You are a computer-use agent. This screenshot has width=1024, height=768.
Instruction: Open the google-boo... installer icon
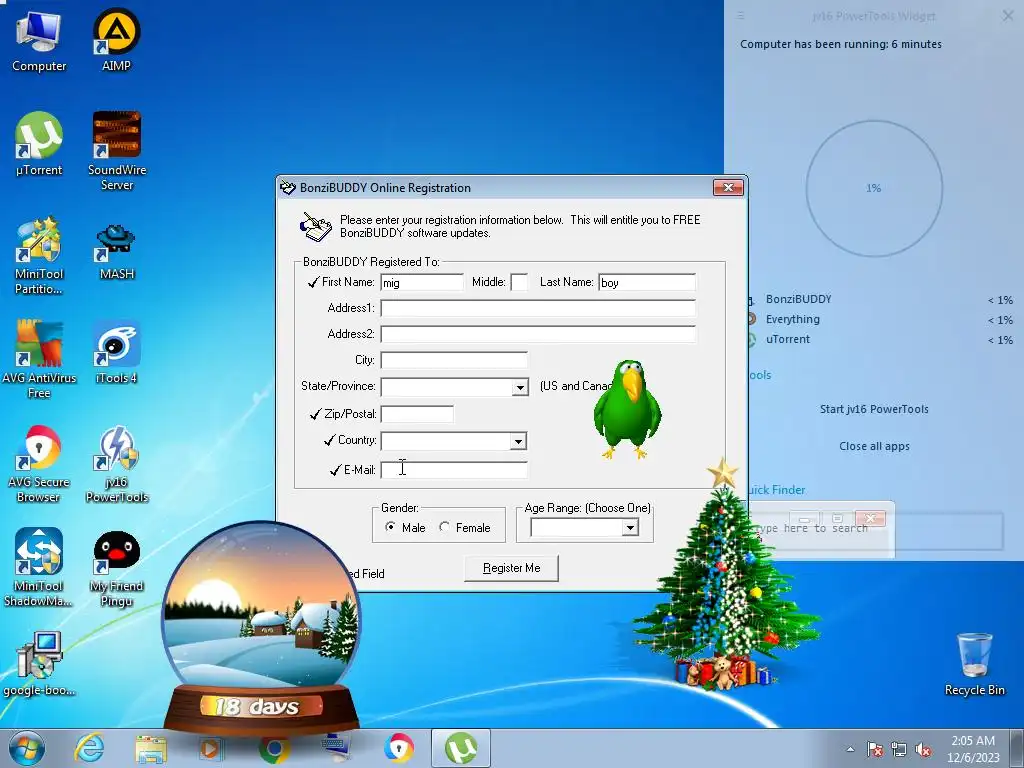(x=39, y=665)
